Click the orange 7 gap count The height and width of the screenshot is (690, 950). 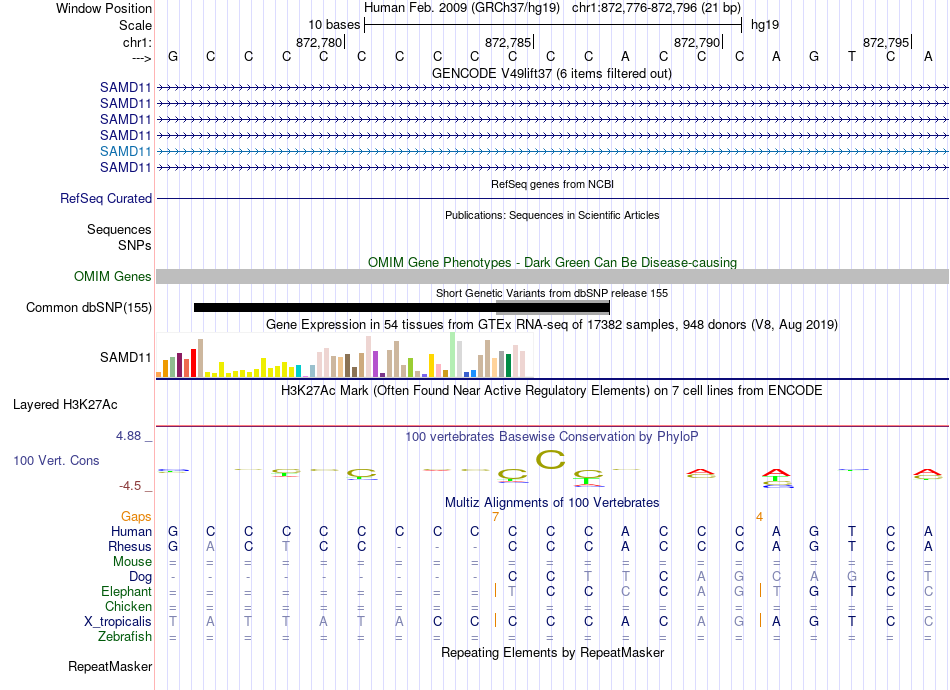pyautogui.click(x=495, y=517)
